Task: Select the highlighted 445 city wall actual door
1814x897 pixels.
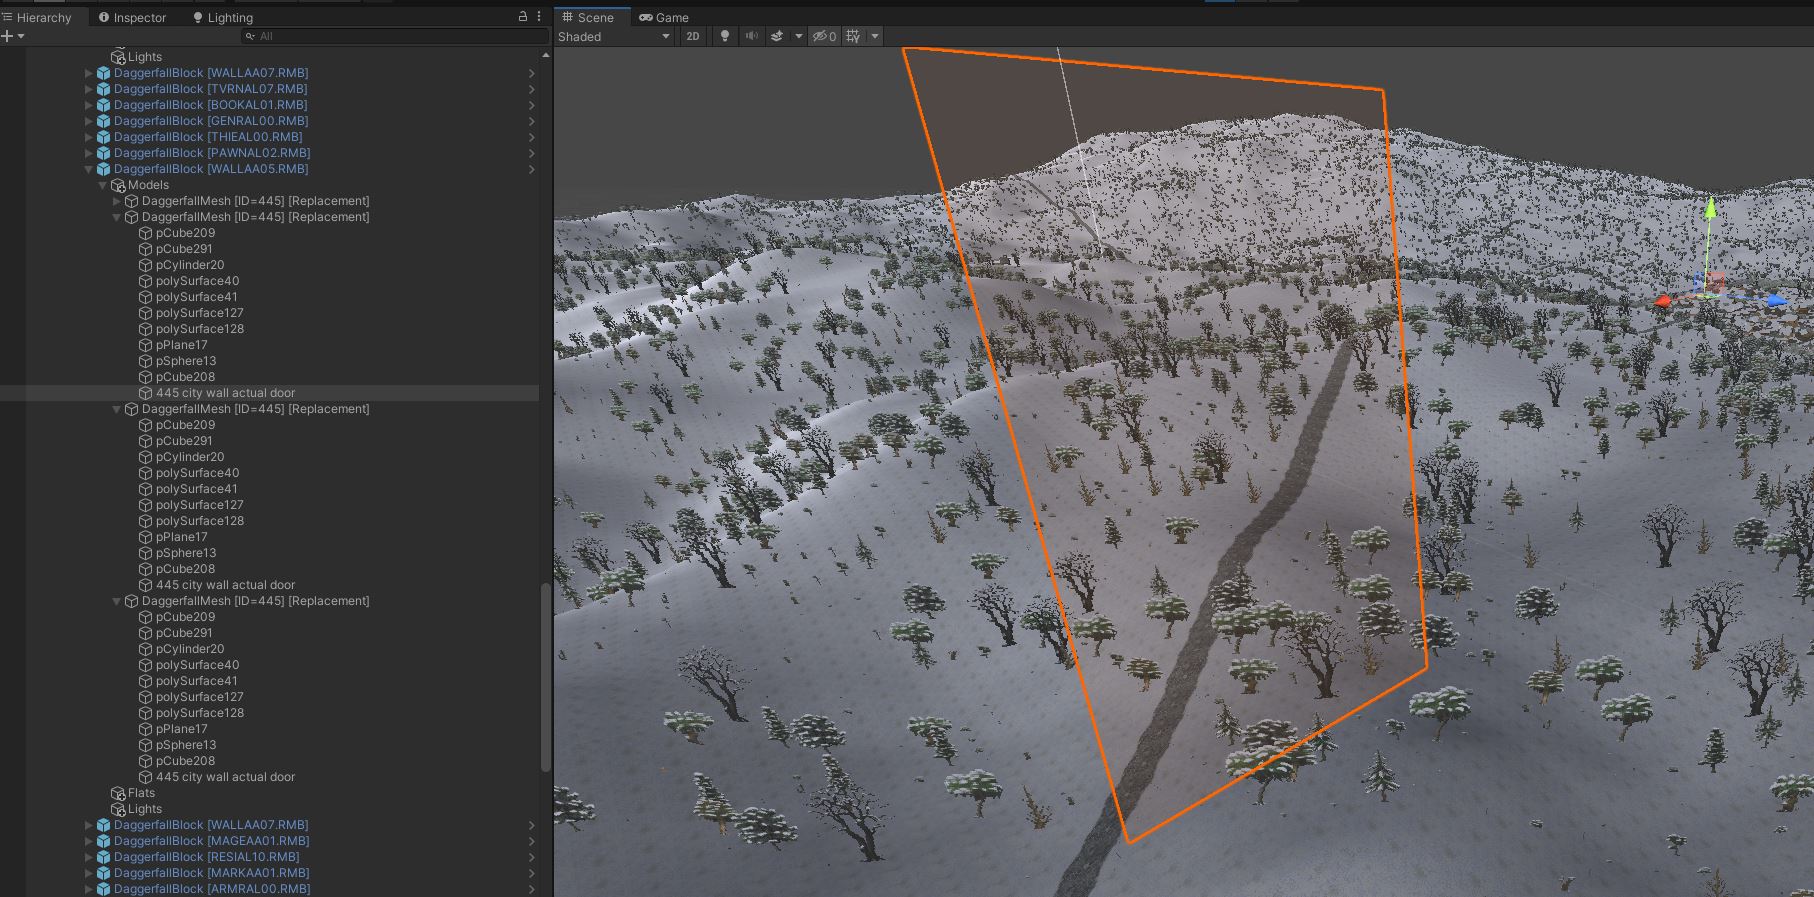Action: click(225, 393)
